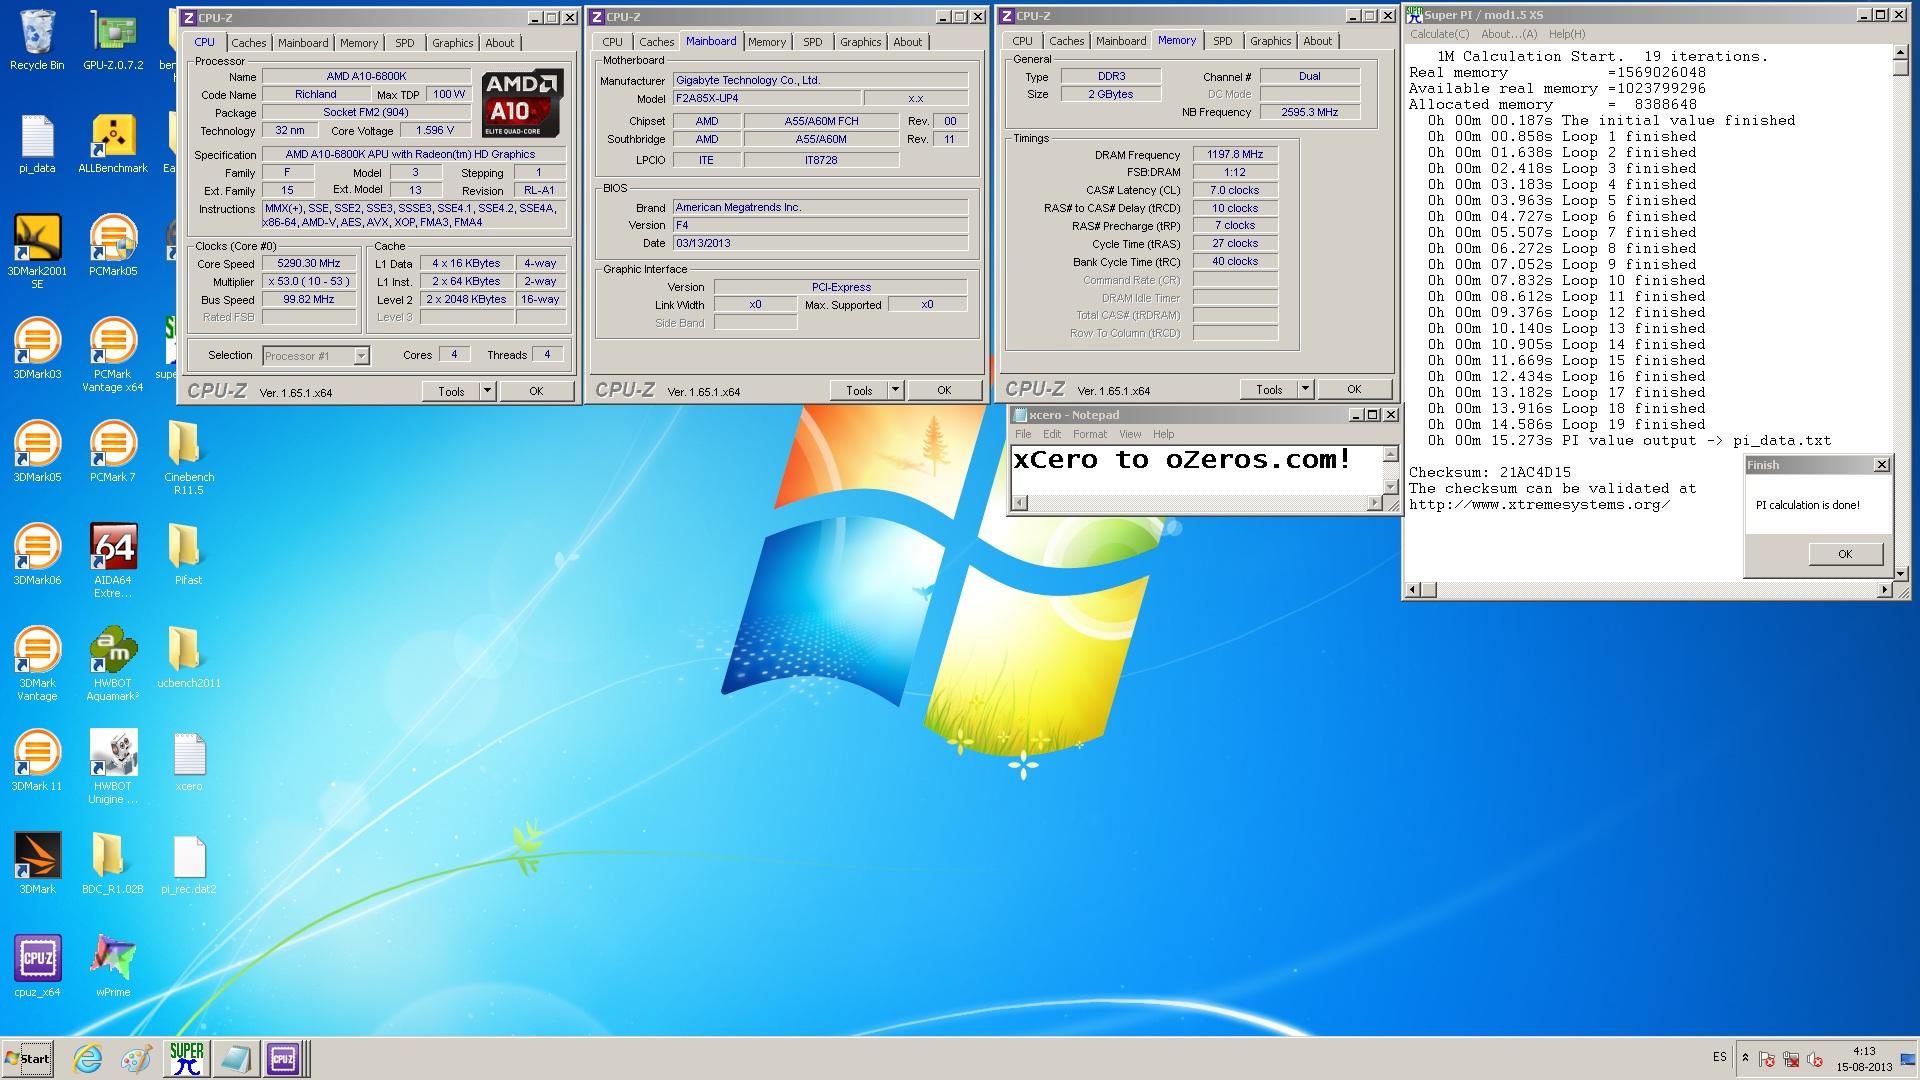
Task: Launch PCMark05 shortcut
Action: (x=113, y=245)
